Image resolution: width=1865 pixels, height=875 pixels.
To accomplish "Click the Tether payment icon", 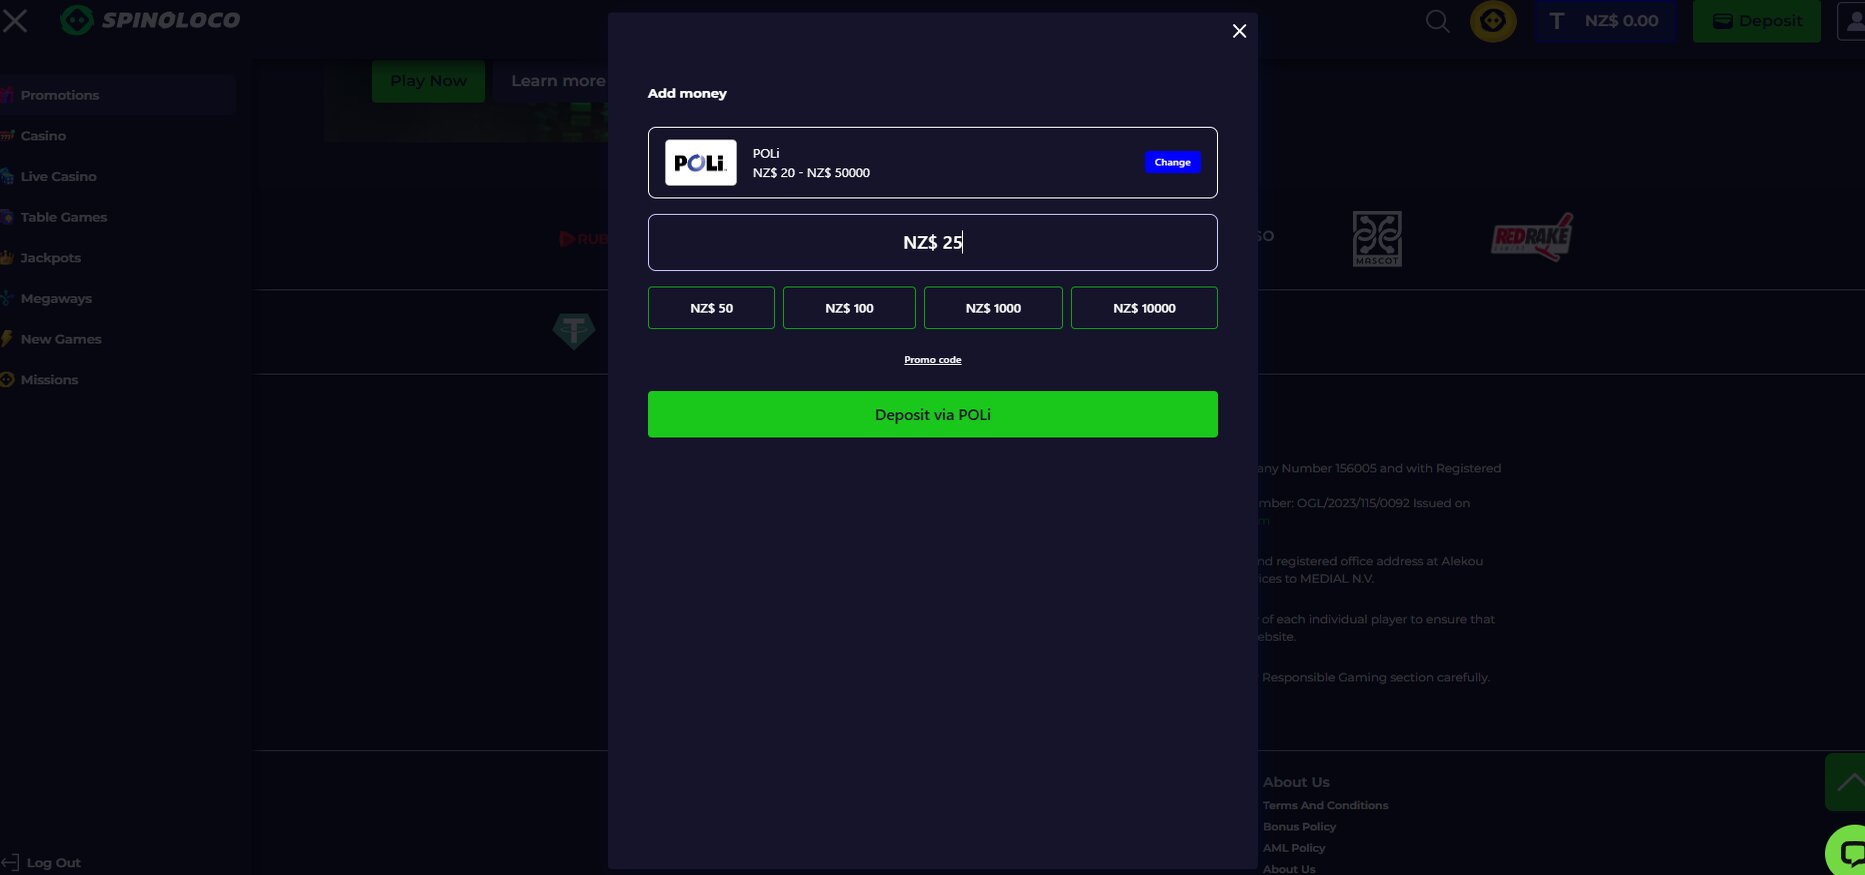I will tap(574, 330).
